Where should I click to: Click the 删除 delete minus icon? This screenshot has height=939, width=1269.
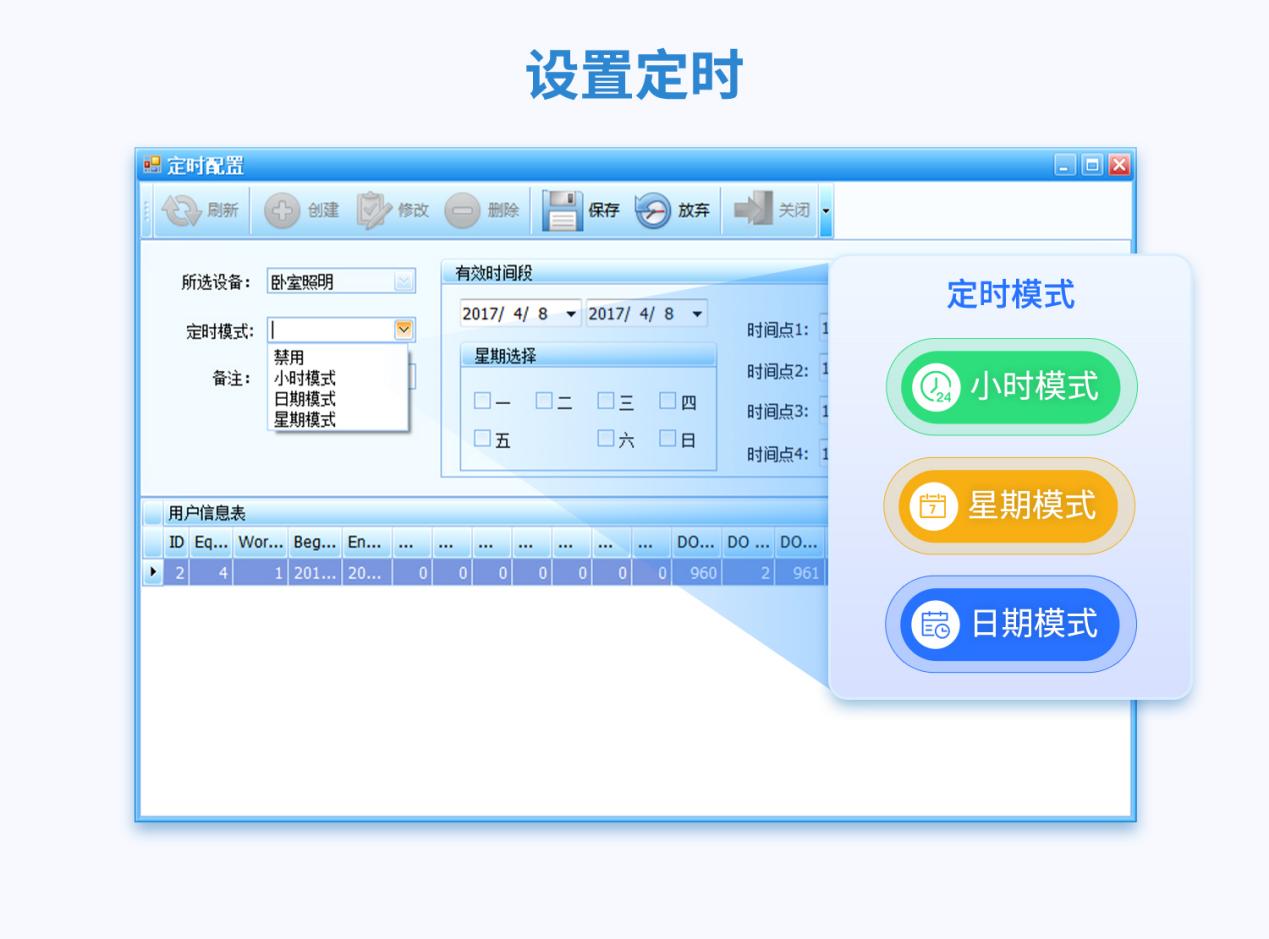pos(462,210)
